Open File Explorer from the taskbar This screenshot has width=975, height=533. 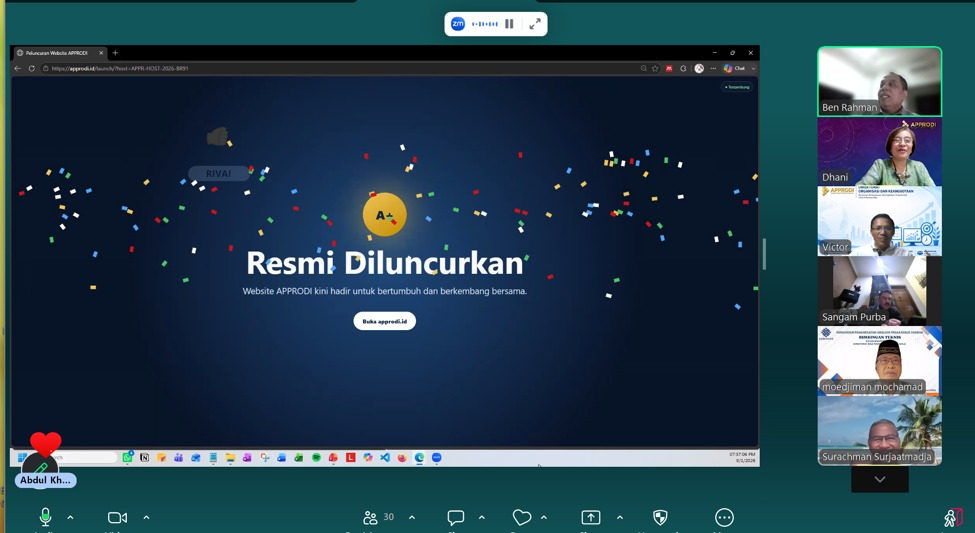[x=230, y=458]
